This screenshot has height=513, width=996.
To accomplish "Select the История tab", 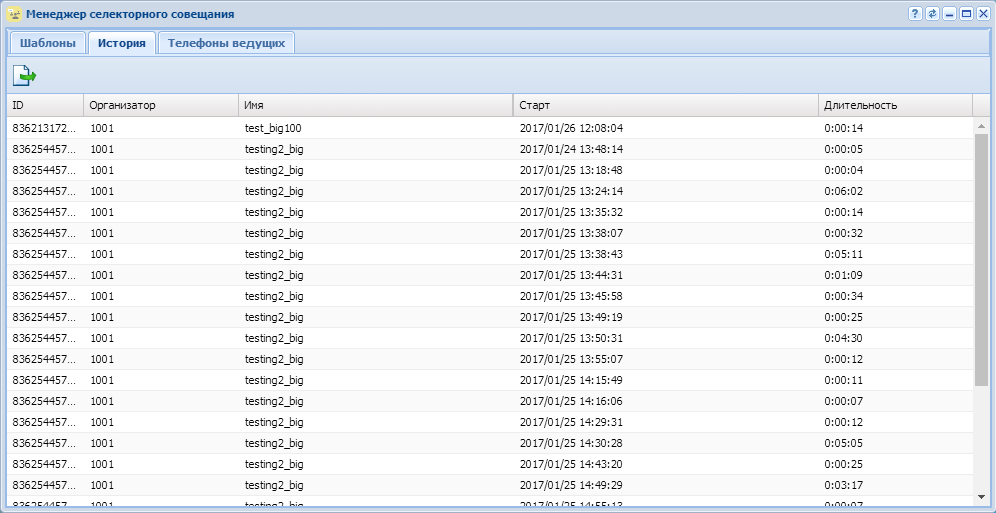I will (x=122, y=43).
